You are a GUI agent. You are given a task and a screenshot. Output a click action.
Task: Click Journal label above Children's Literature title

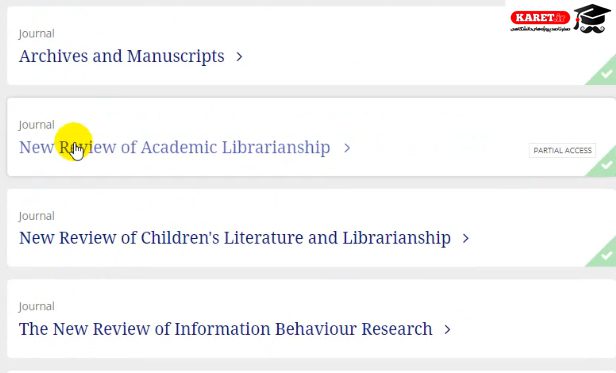tap(37, 216)
